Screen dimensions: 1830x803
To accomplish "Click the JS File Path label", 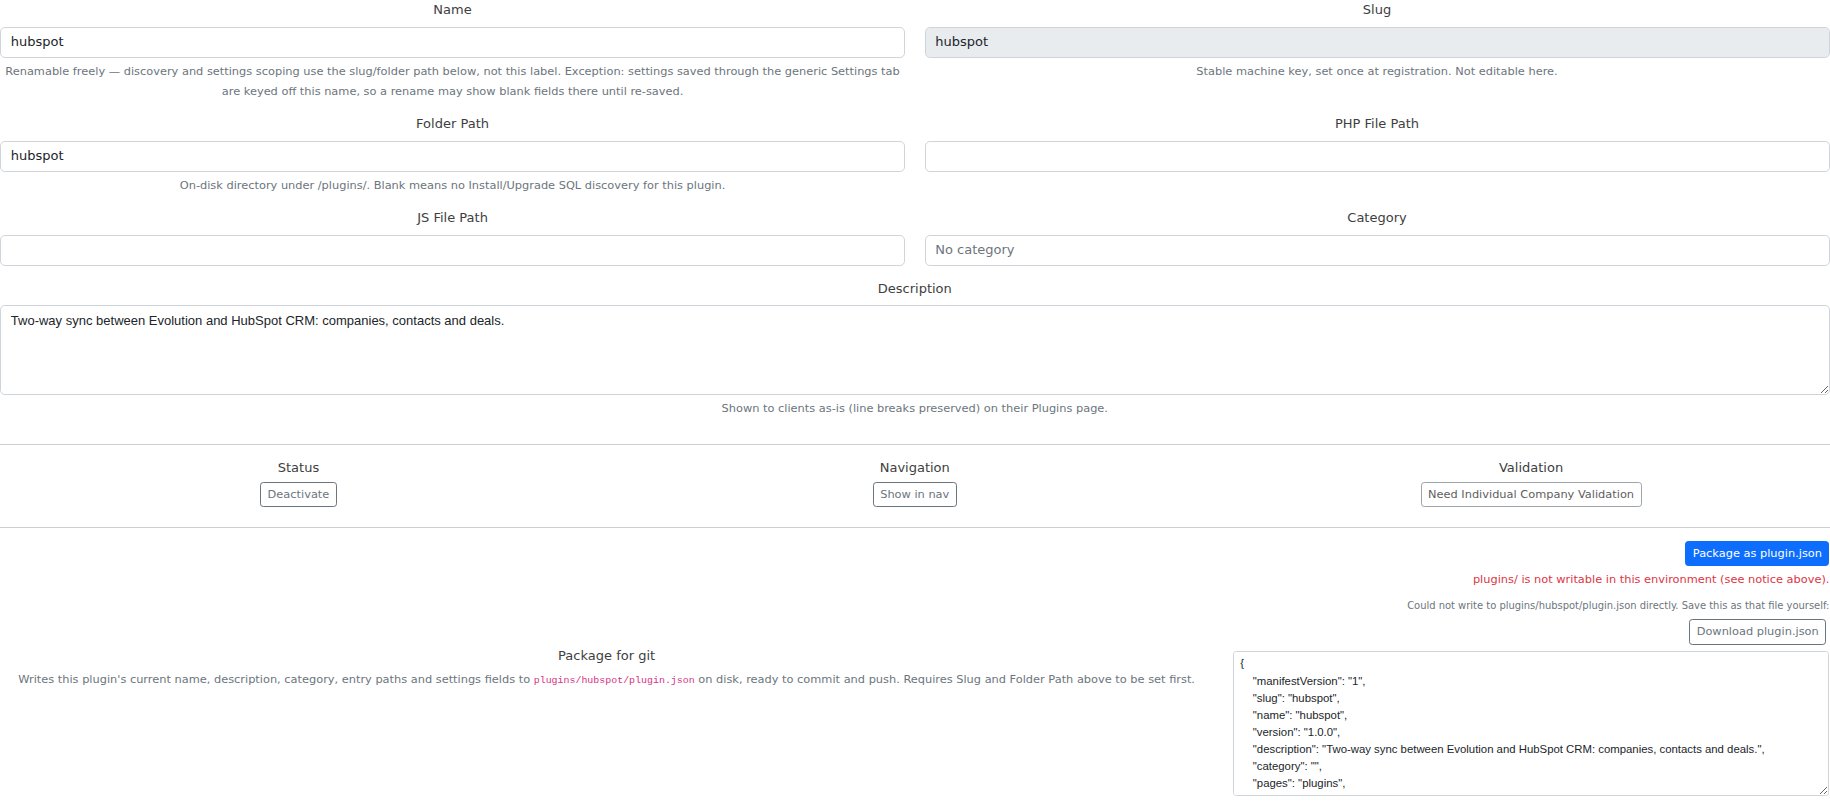I will coord(452,218).
